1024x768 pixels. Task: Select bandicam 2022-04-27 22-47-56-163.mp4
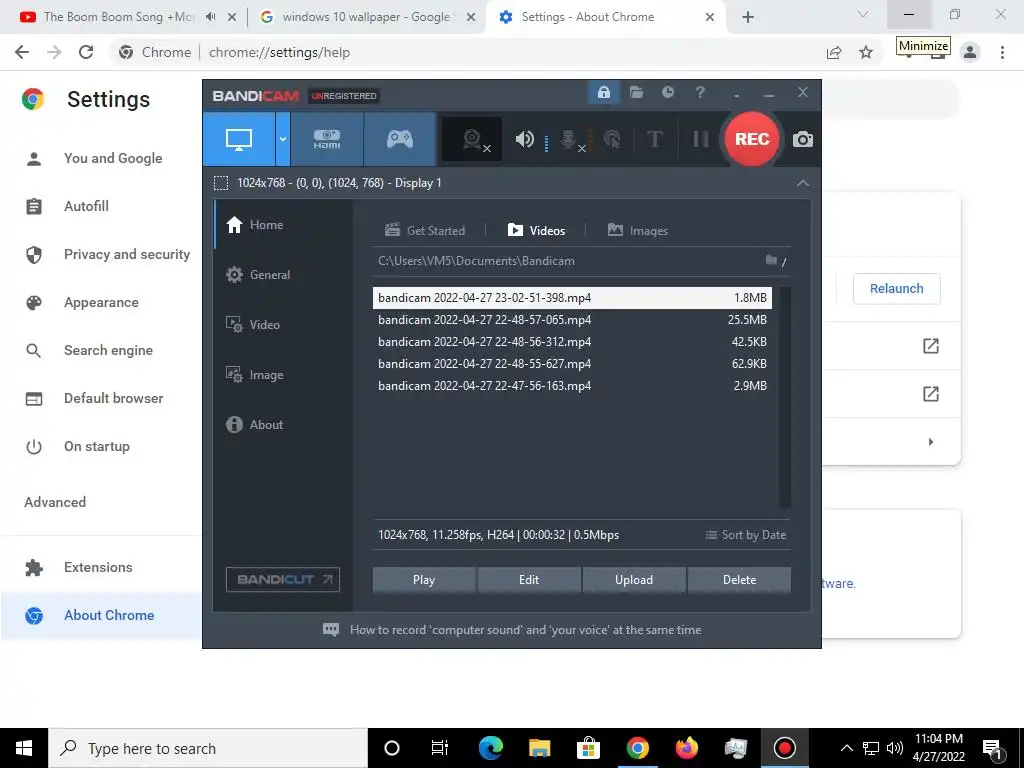[572, 386]
